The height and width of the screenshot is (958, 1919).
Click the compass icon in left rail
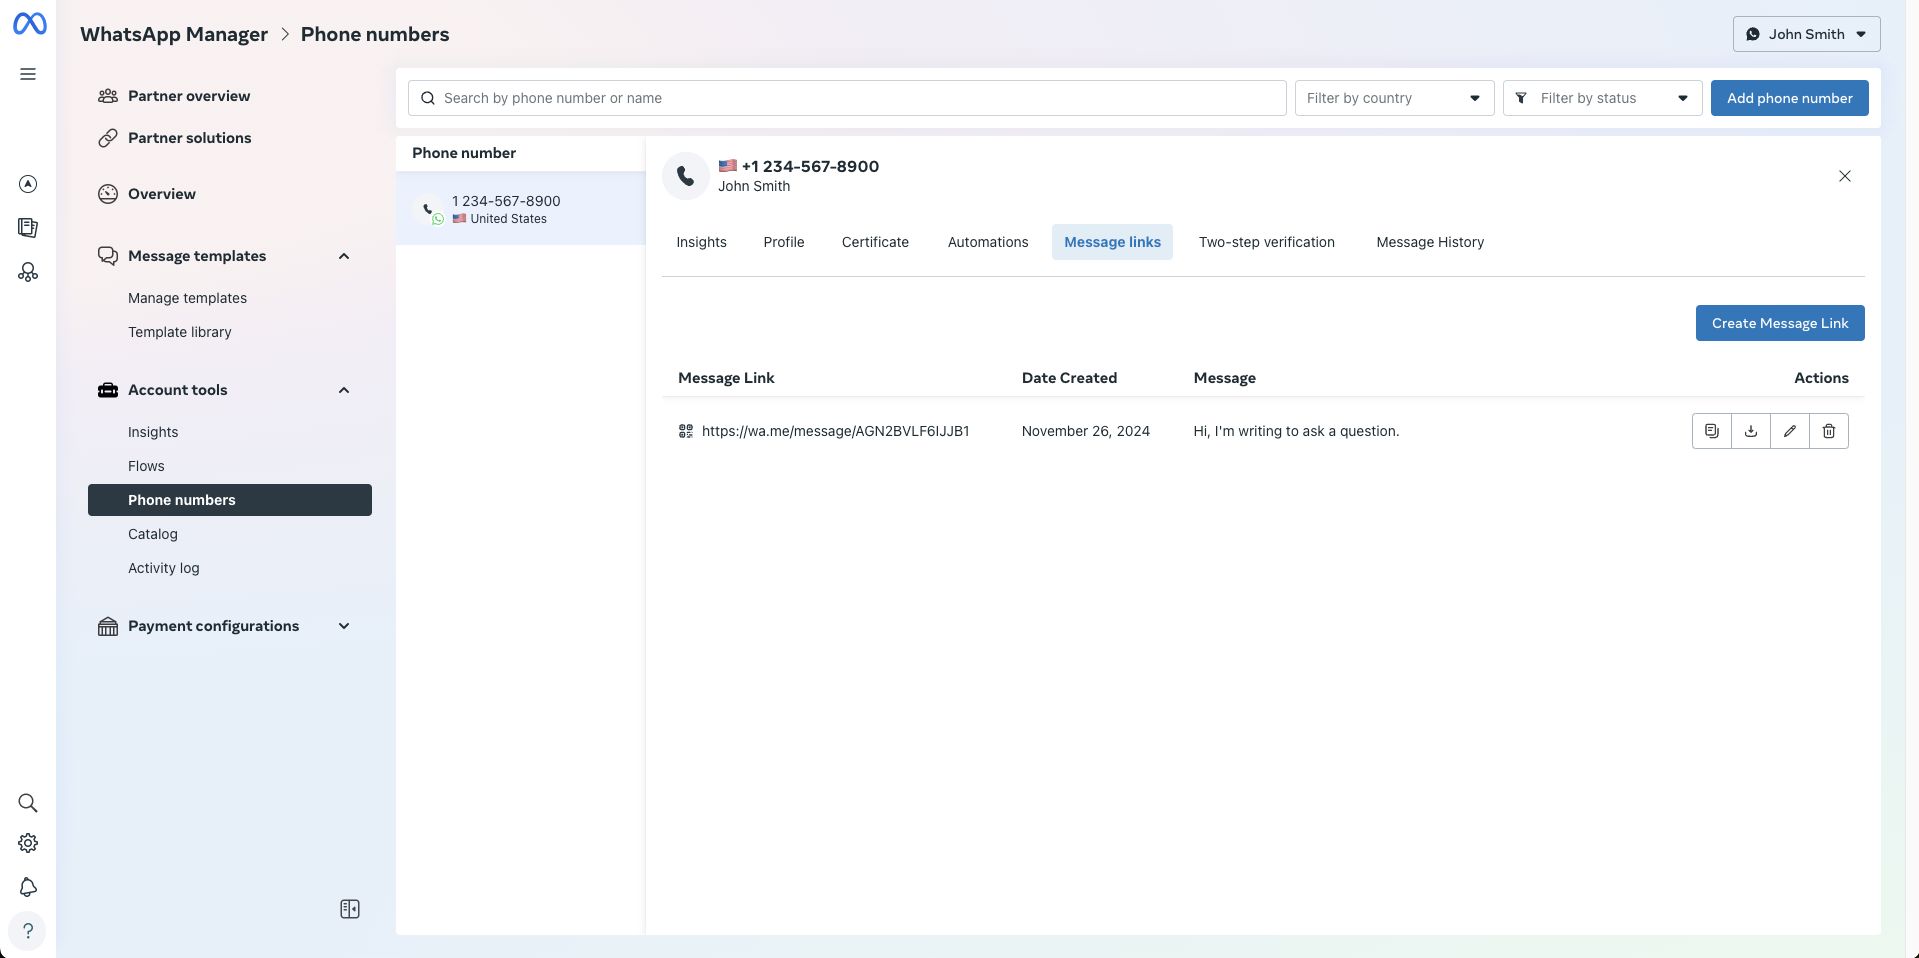click(28, 184)
